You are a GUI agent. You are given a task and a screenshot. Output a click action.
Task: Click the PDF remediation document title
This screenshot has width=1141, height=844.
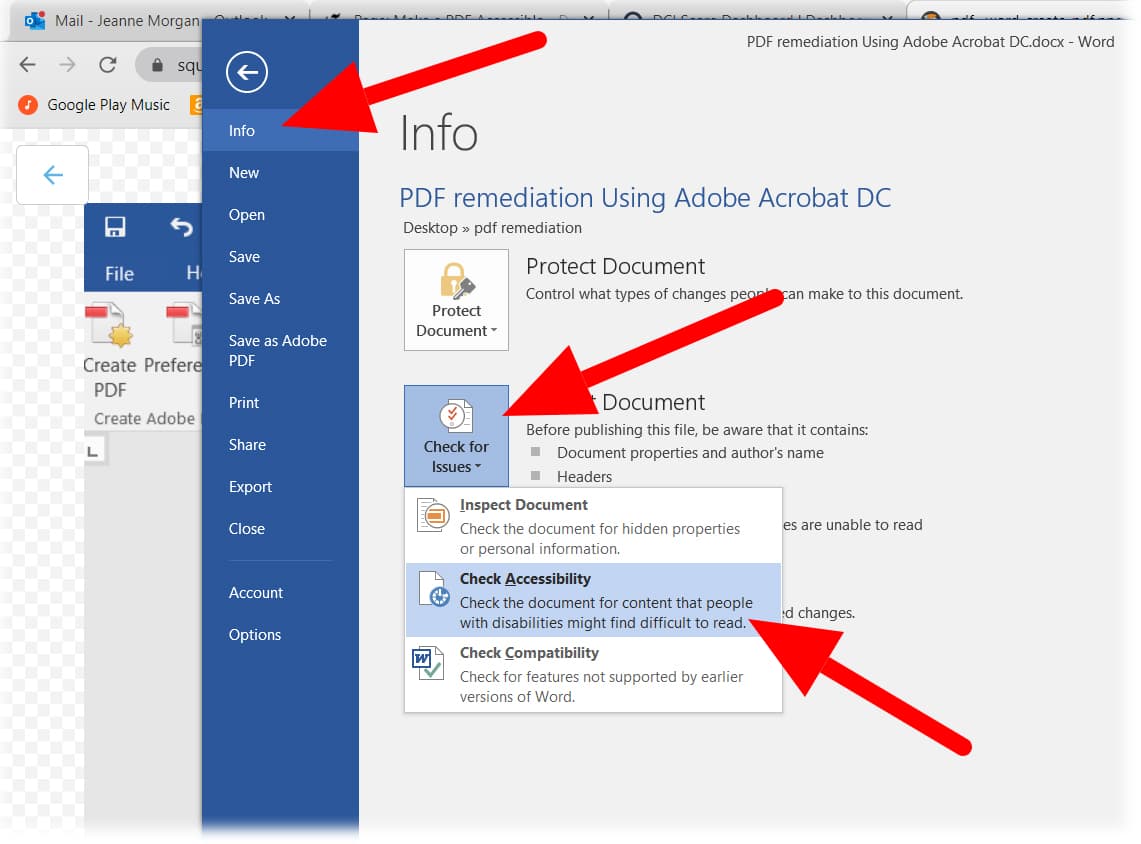(x=645, y=198)
